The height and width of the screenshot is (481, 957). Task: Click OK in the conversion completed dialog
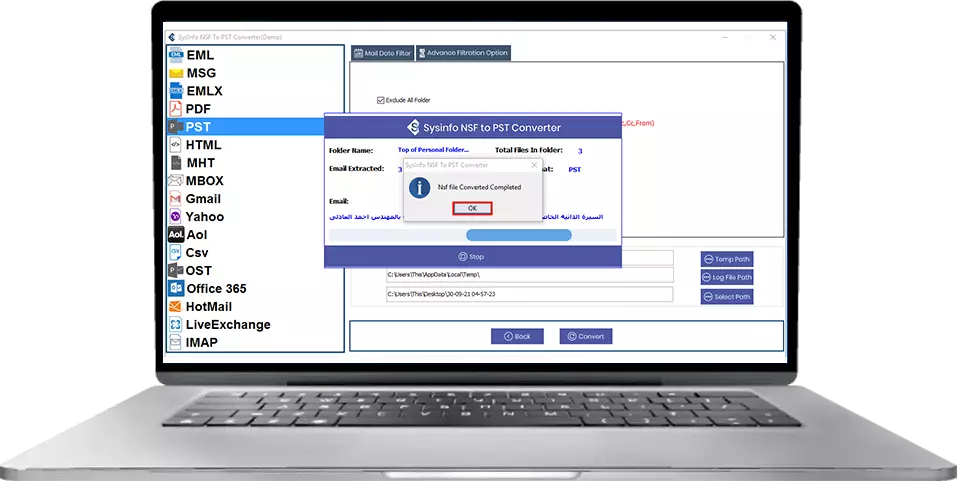[x=472, y=208]
